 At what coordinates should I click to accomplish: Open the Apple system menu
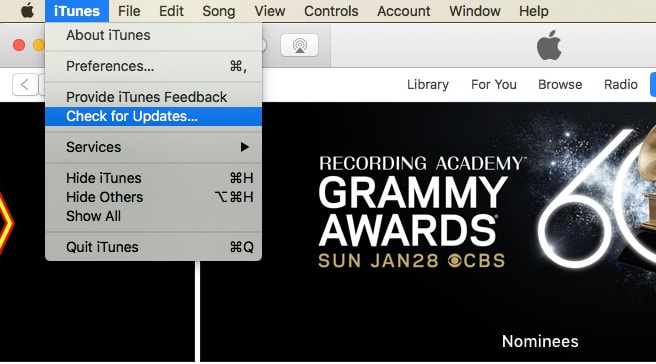(27, 10)
